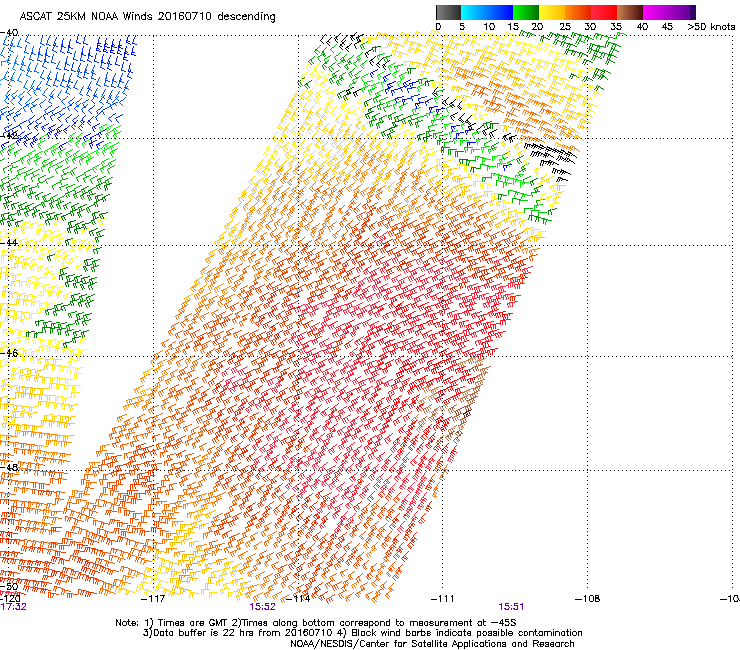Click the '35' legend scale value
Screen dimensions: 740x650
tap(616, 27)
